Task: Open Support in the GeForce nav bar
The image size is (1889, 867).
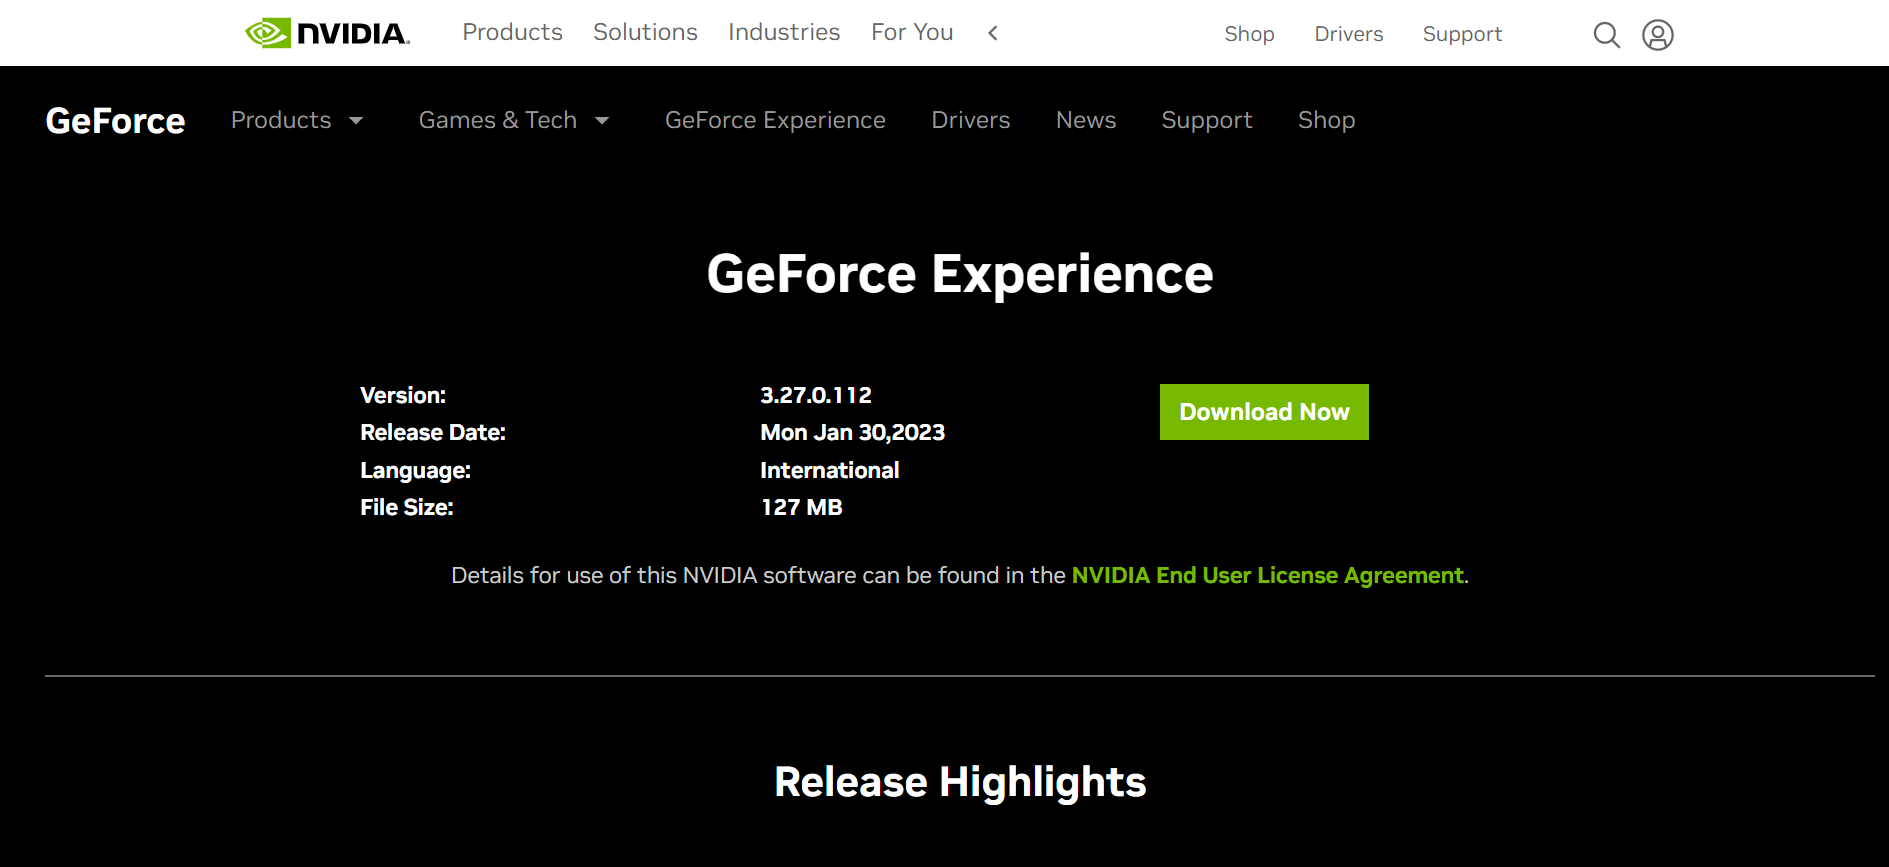Action: (1206, 120)
